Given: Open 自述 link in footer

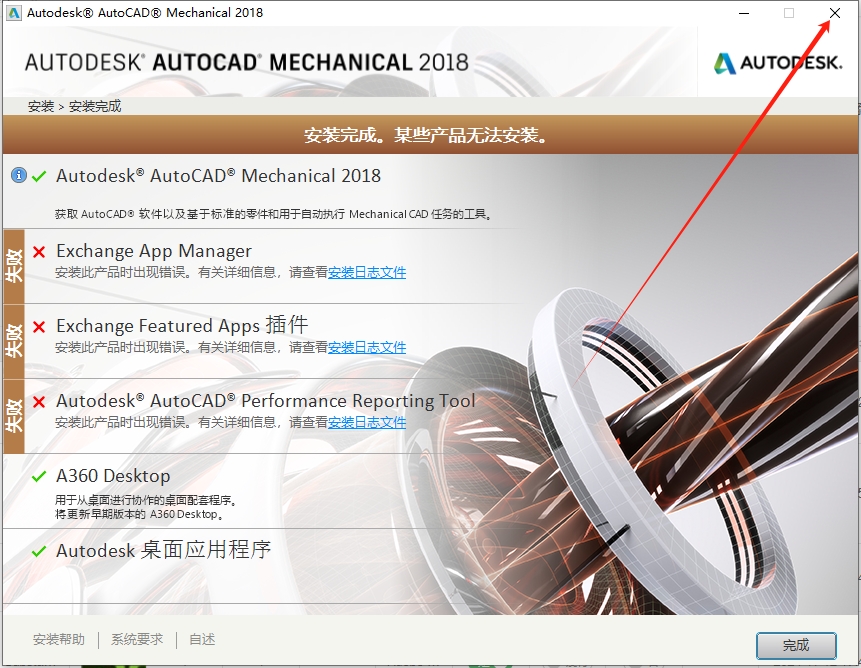Looking at the screenshot, I should point(202,639).
